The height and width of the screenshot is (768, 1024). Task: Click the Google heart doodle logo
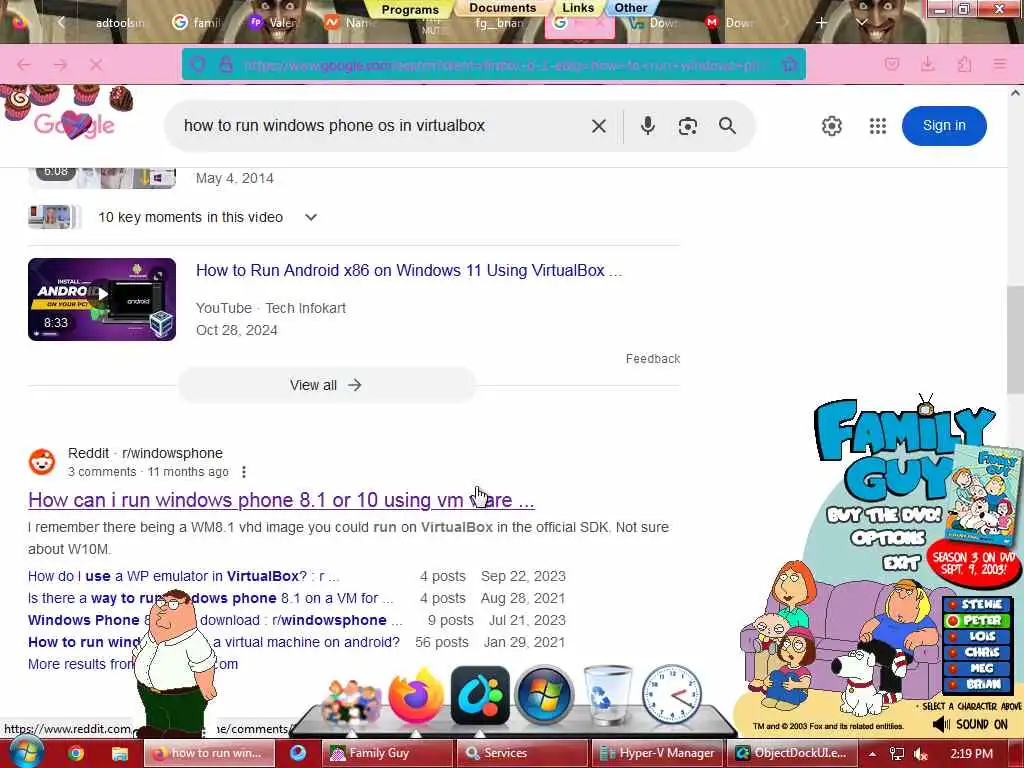74,123
